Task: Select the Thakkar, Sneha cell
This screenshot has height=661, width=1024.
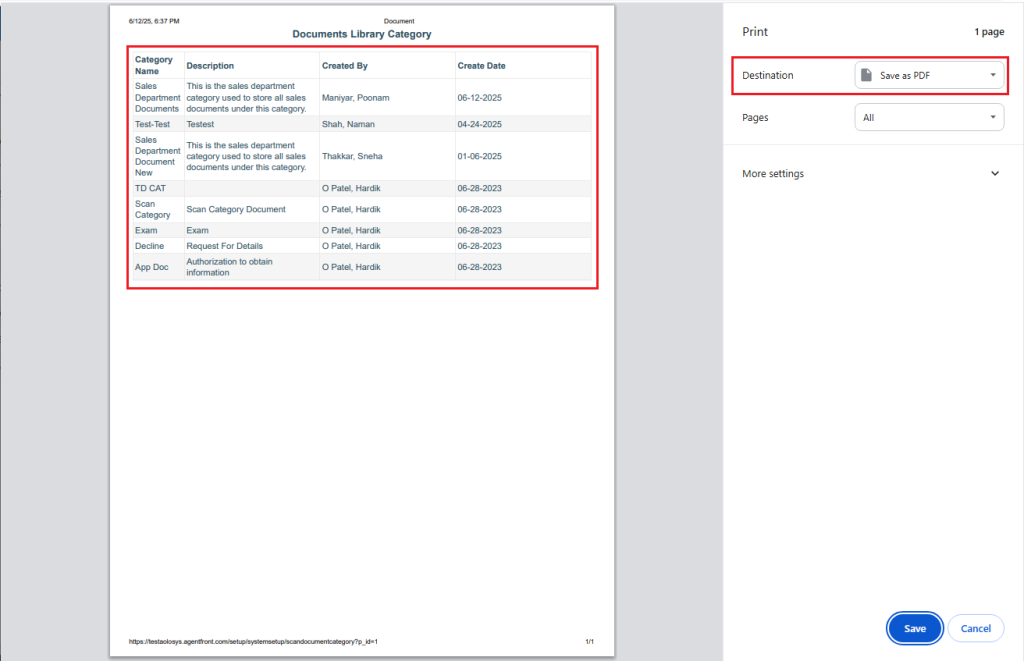Action: click(352, 156)
